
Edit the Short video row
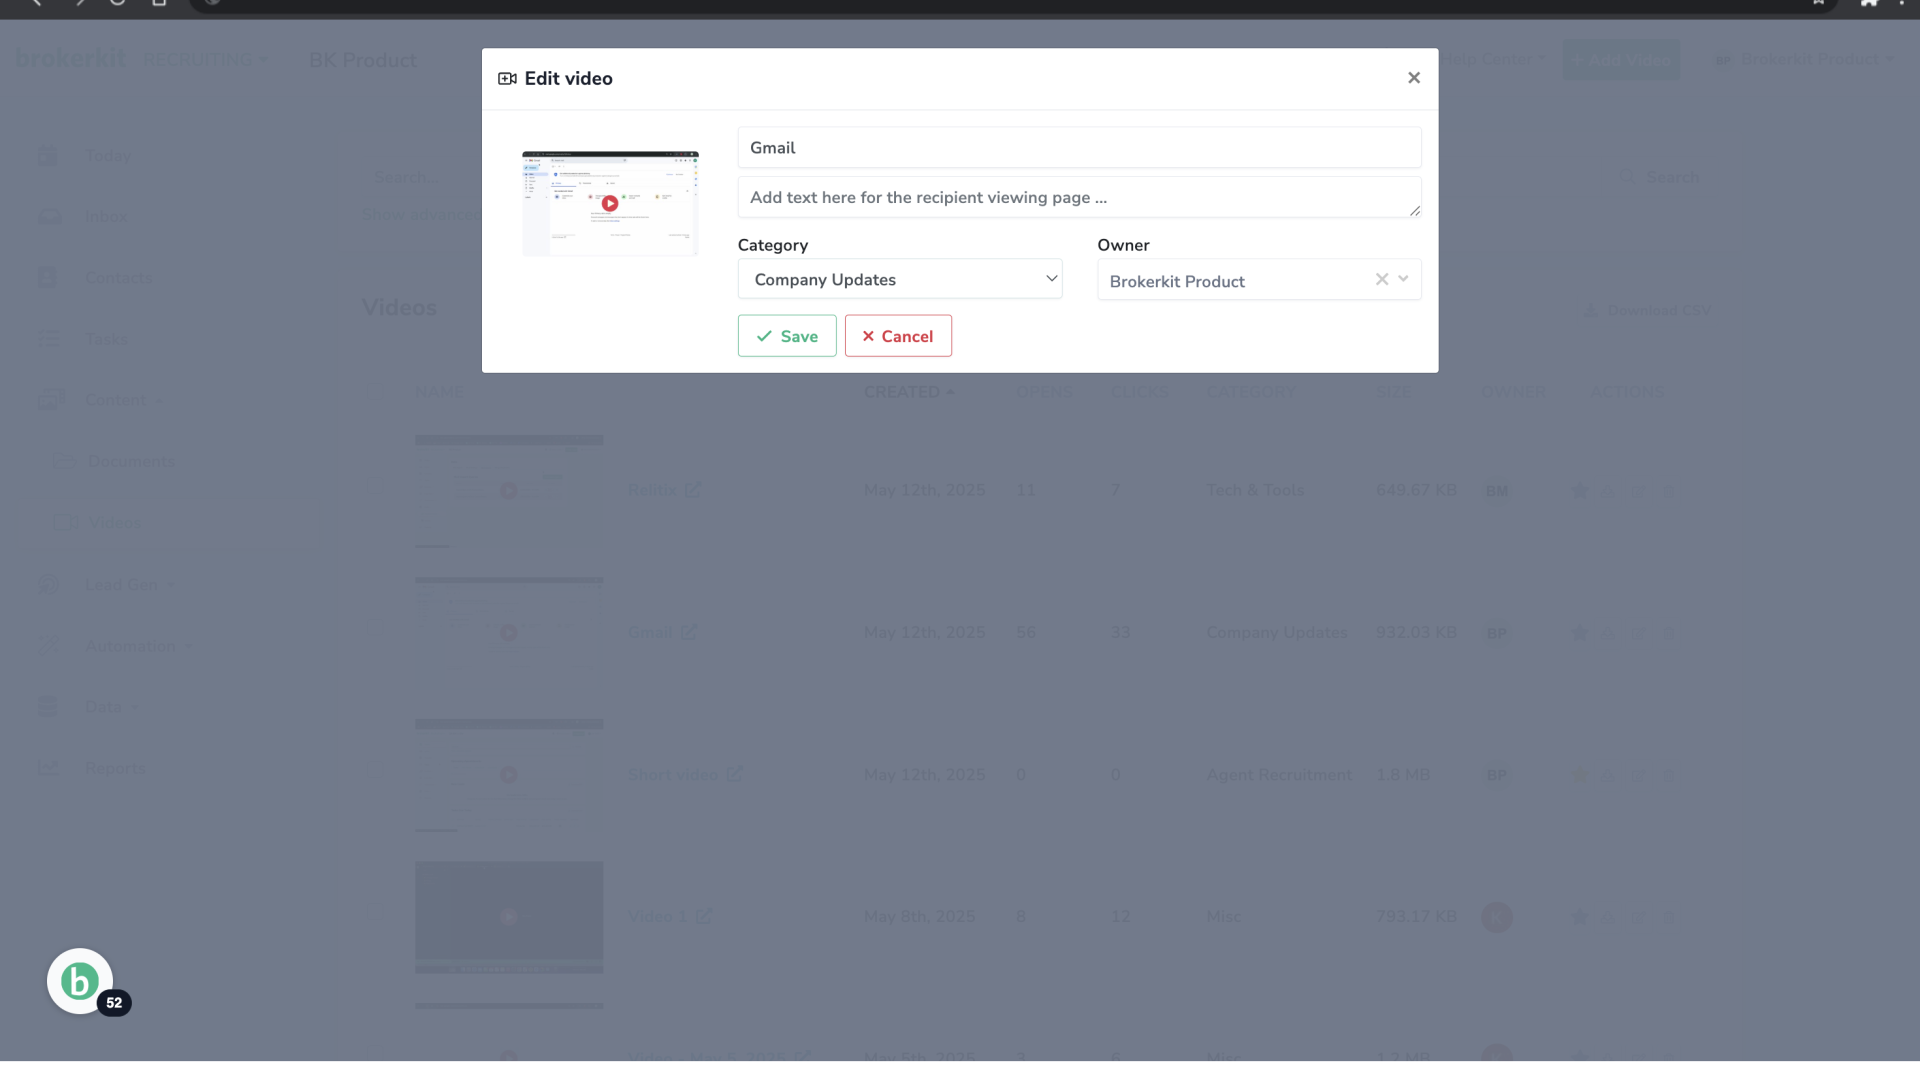click(x=1638, y=775)
